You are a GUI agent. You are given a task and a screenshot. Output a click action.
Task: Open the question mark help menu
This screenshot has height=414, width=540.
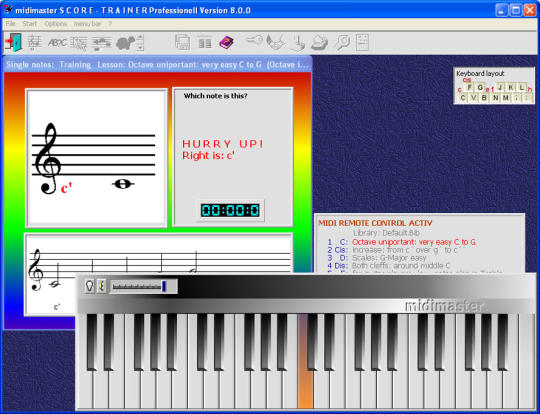click(x=110, y=24)
